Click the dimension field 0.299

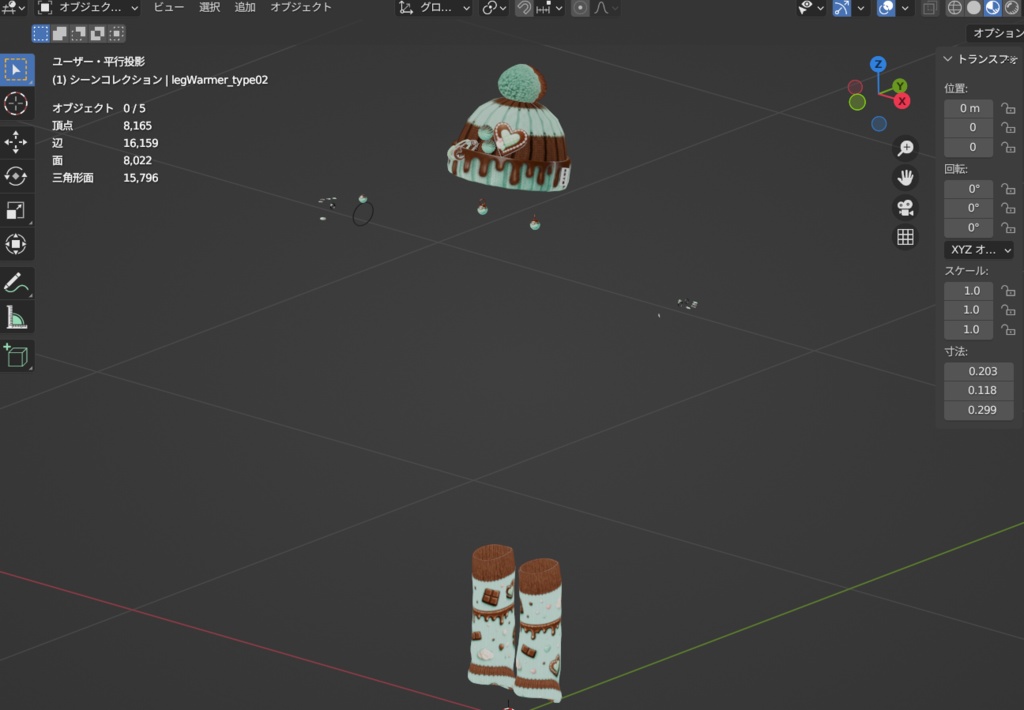click(978, 410)
